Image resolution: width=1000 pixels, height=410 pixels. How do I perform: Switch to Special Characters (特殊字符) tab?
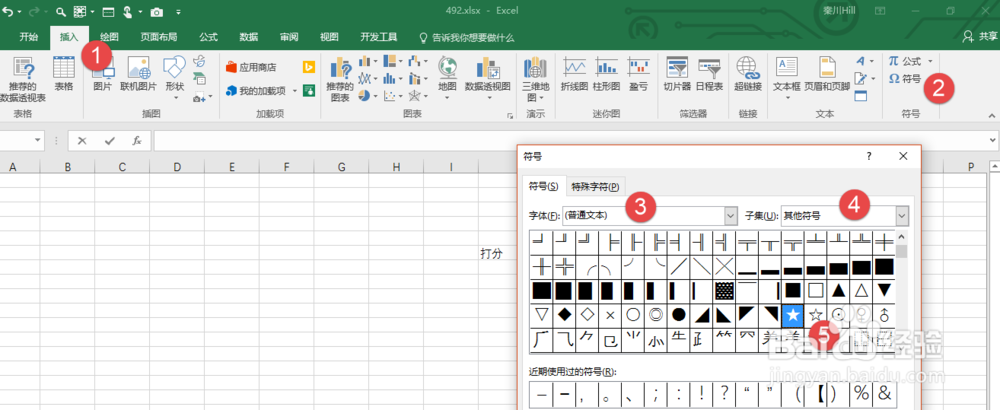pyautogui.click(x=595, y=187)
